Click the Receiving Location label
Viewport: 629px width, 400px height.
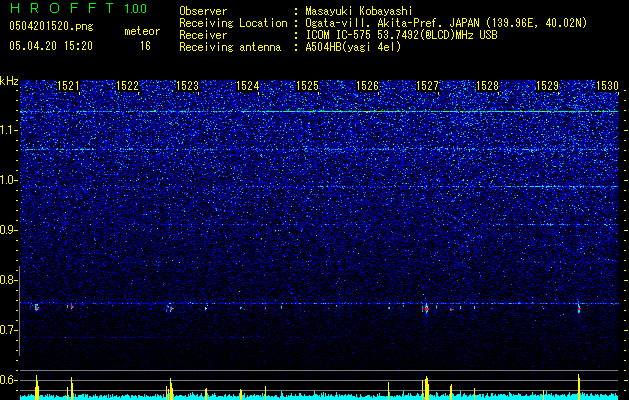point(233,23)
